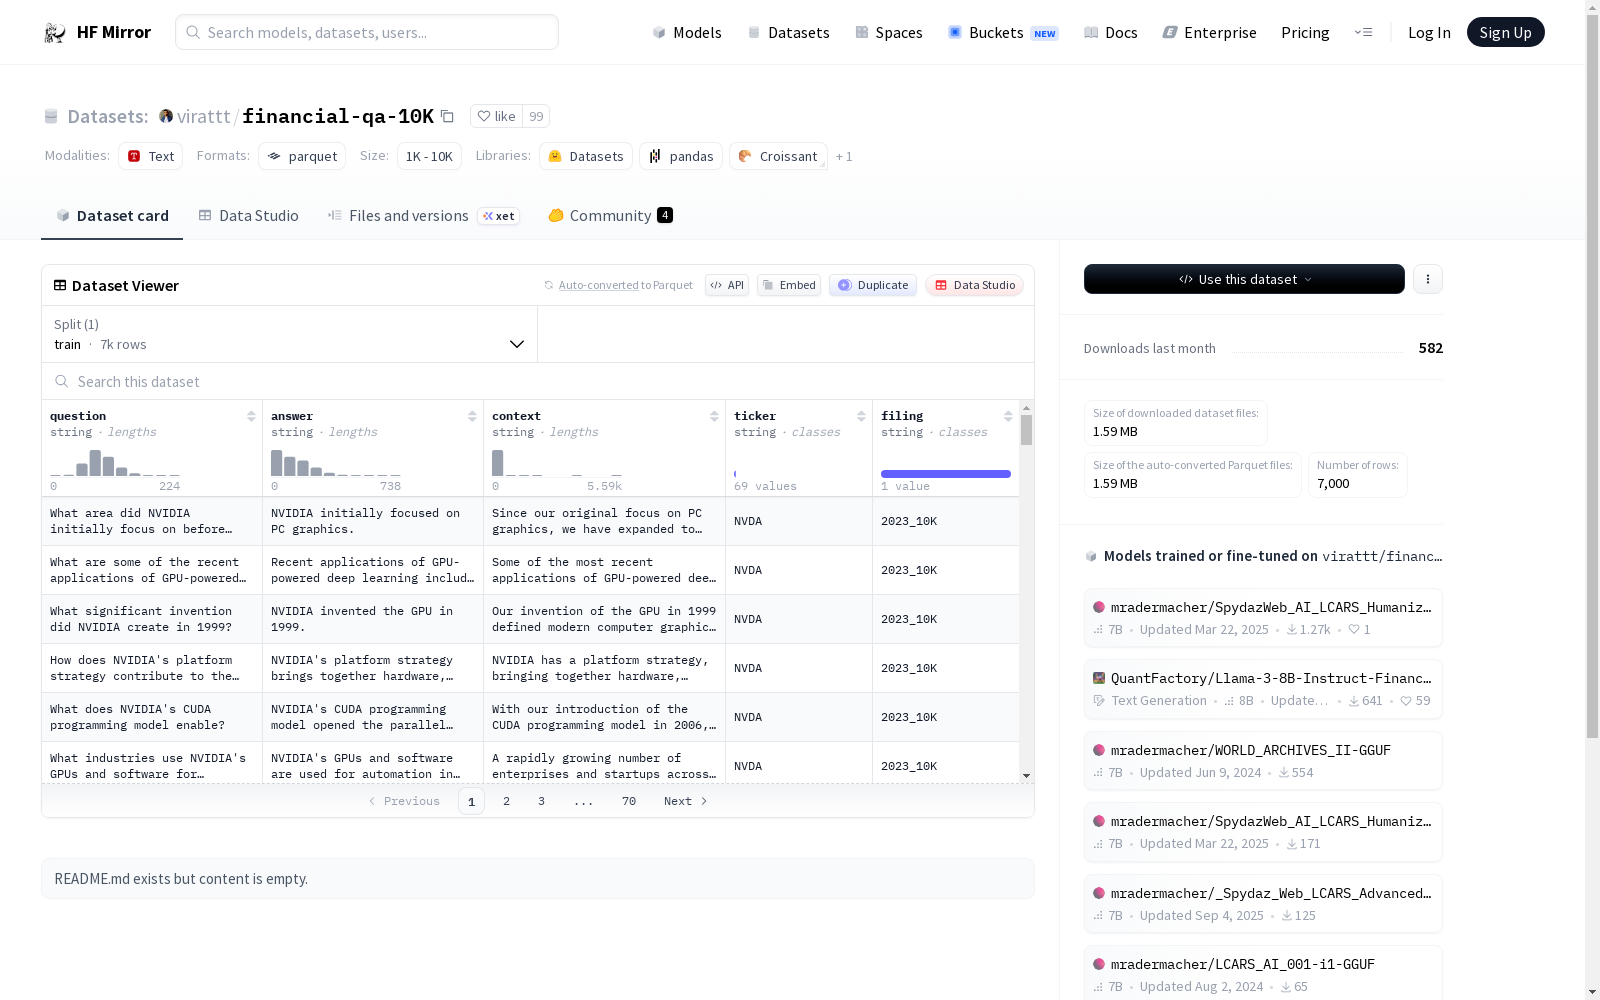Copy dataset name with the copy icon
This screenshot has width=1600, height=1000.
point(447,117)
